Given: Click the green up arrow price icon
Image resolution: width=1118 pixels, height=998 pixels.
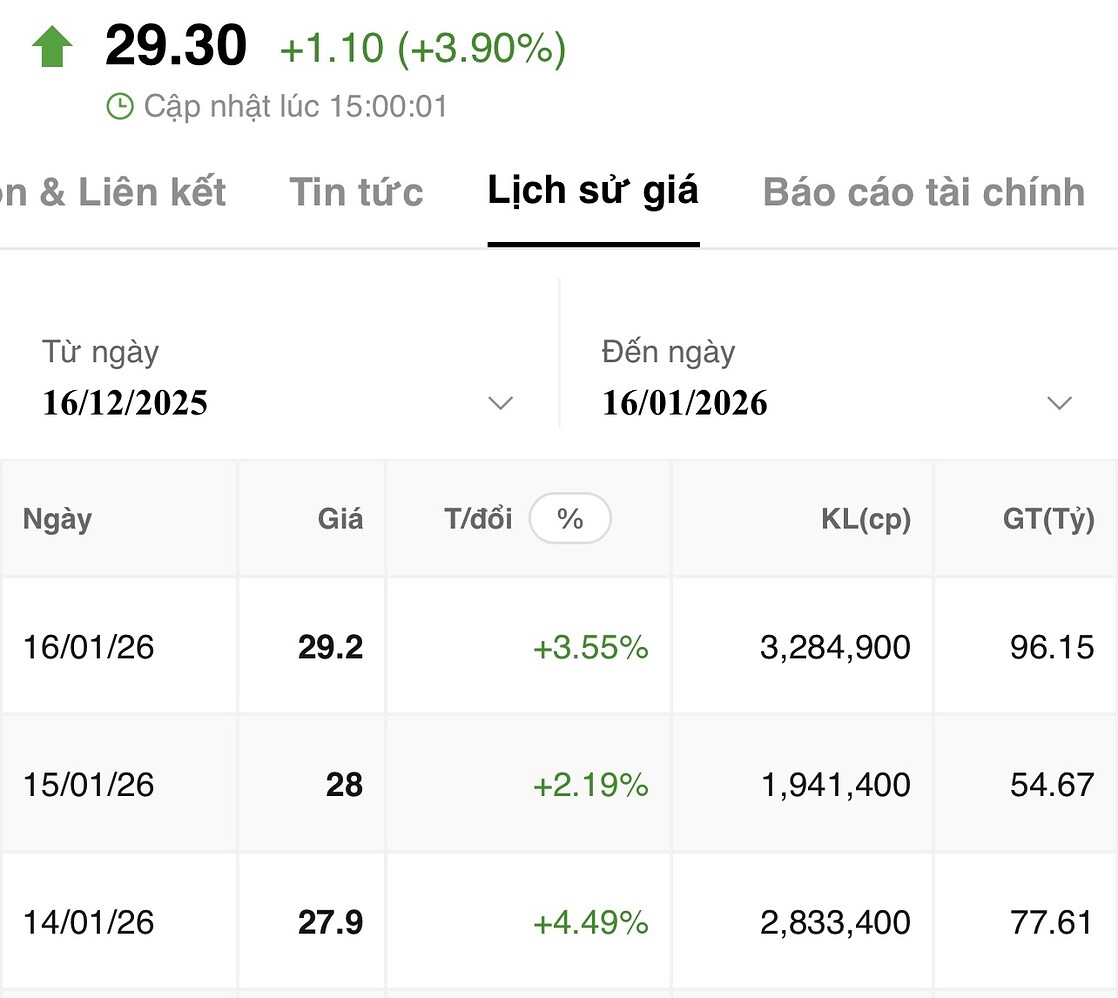Looking at the screenshot, I should coord(52,47).
